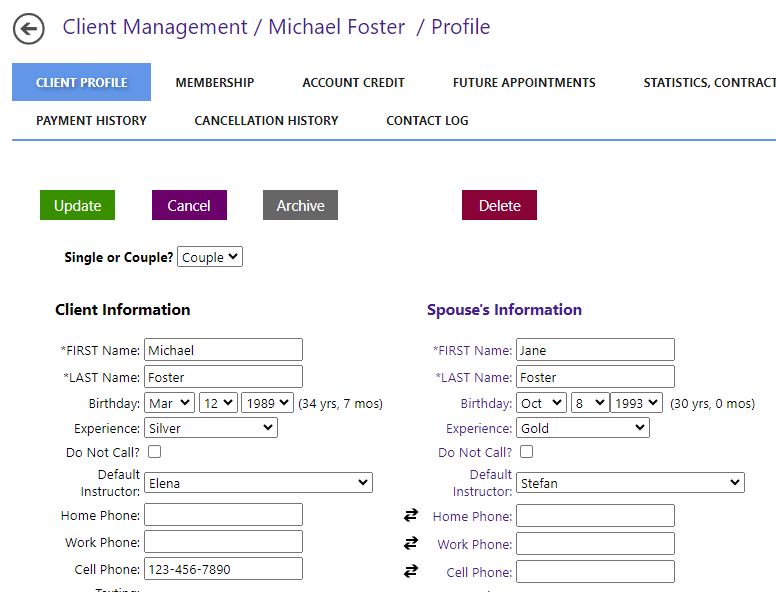Open the client's Default Instructor dropdown

[258, 483]
